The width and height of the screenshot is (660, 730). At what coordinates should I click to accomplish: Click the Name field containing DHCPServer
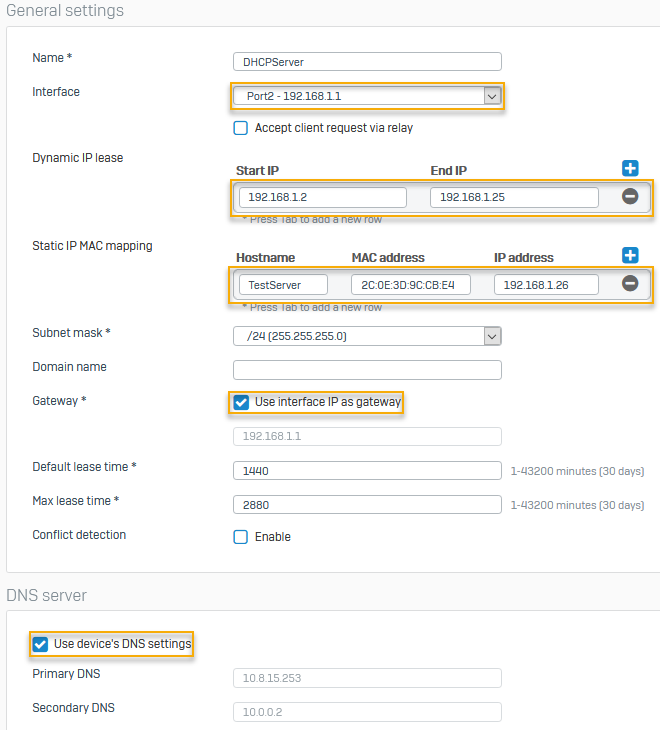(x=366, y=62)
